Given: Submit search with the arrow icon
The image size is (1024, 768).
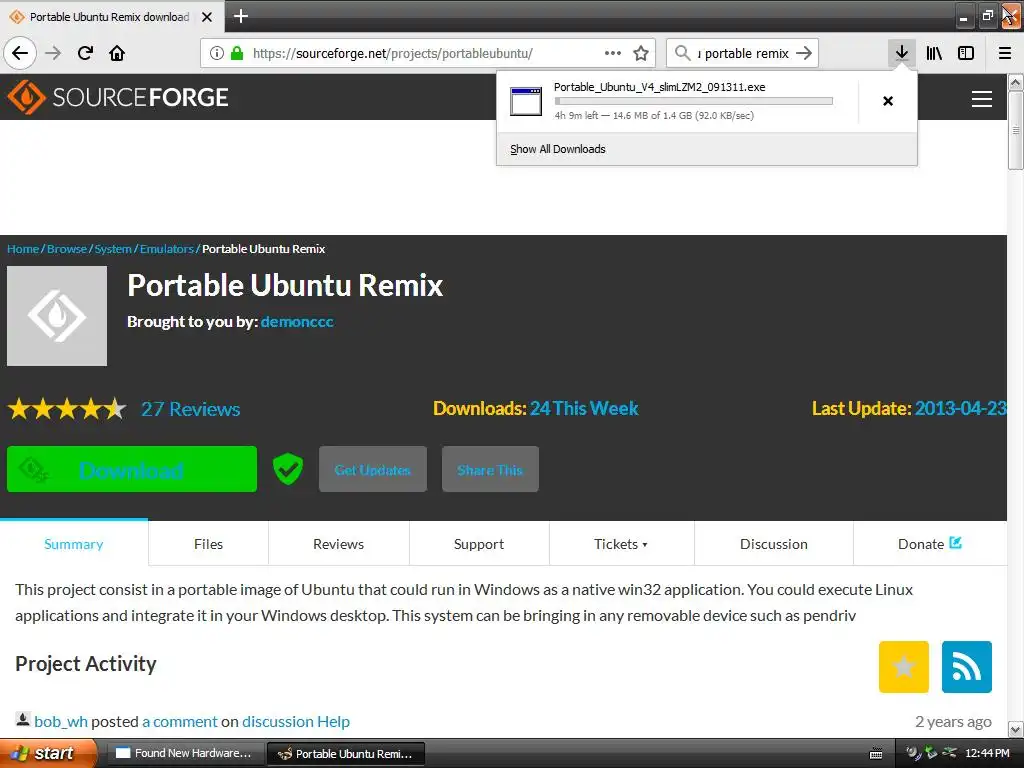Looking at the screenshot, I should coord(804,53).
